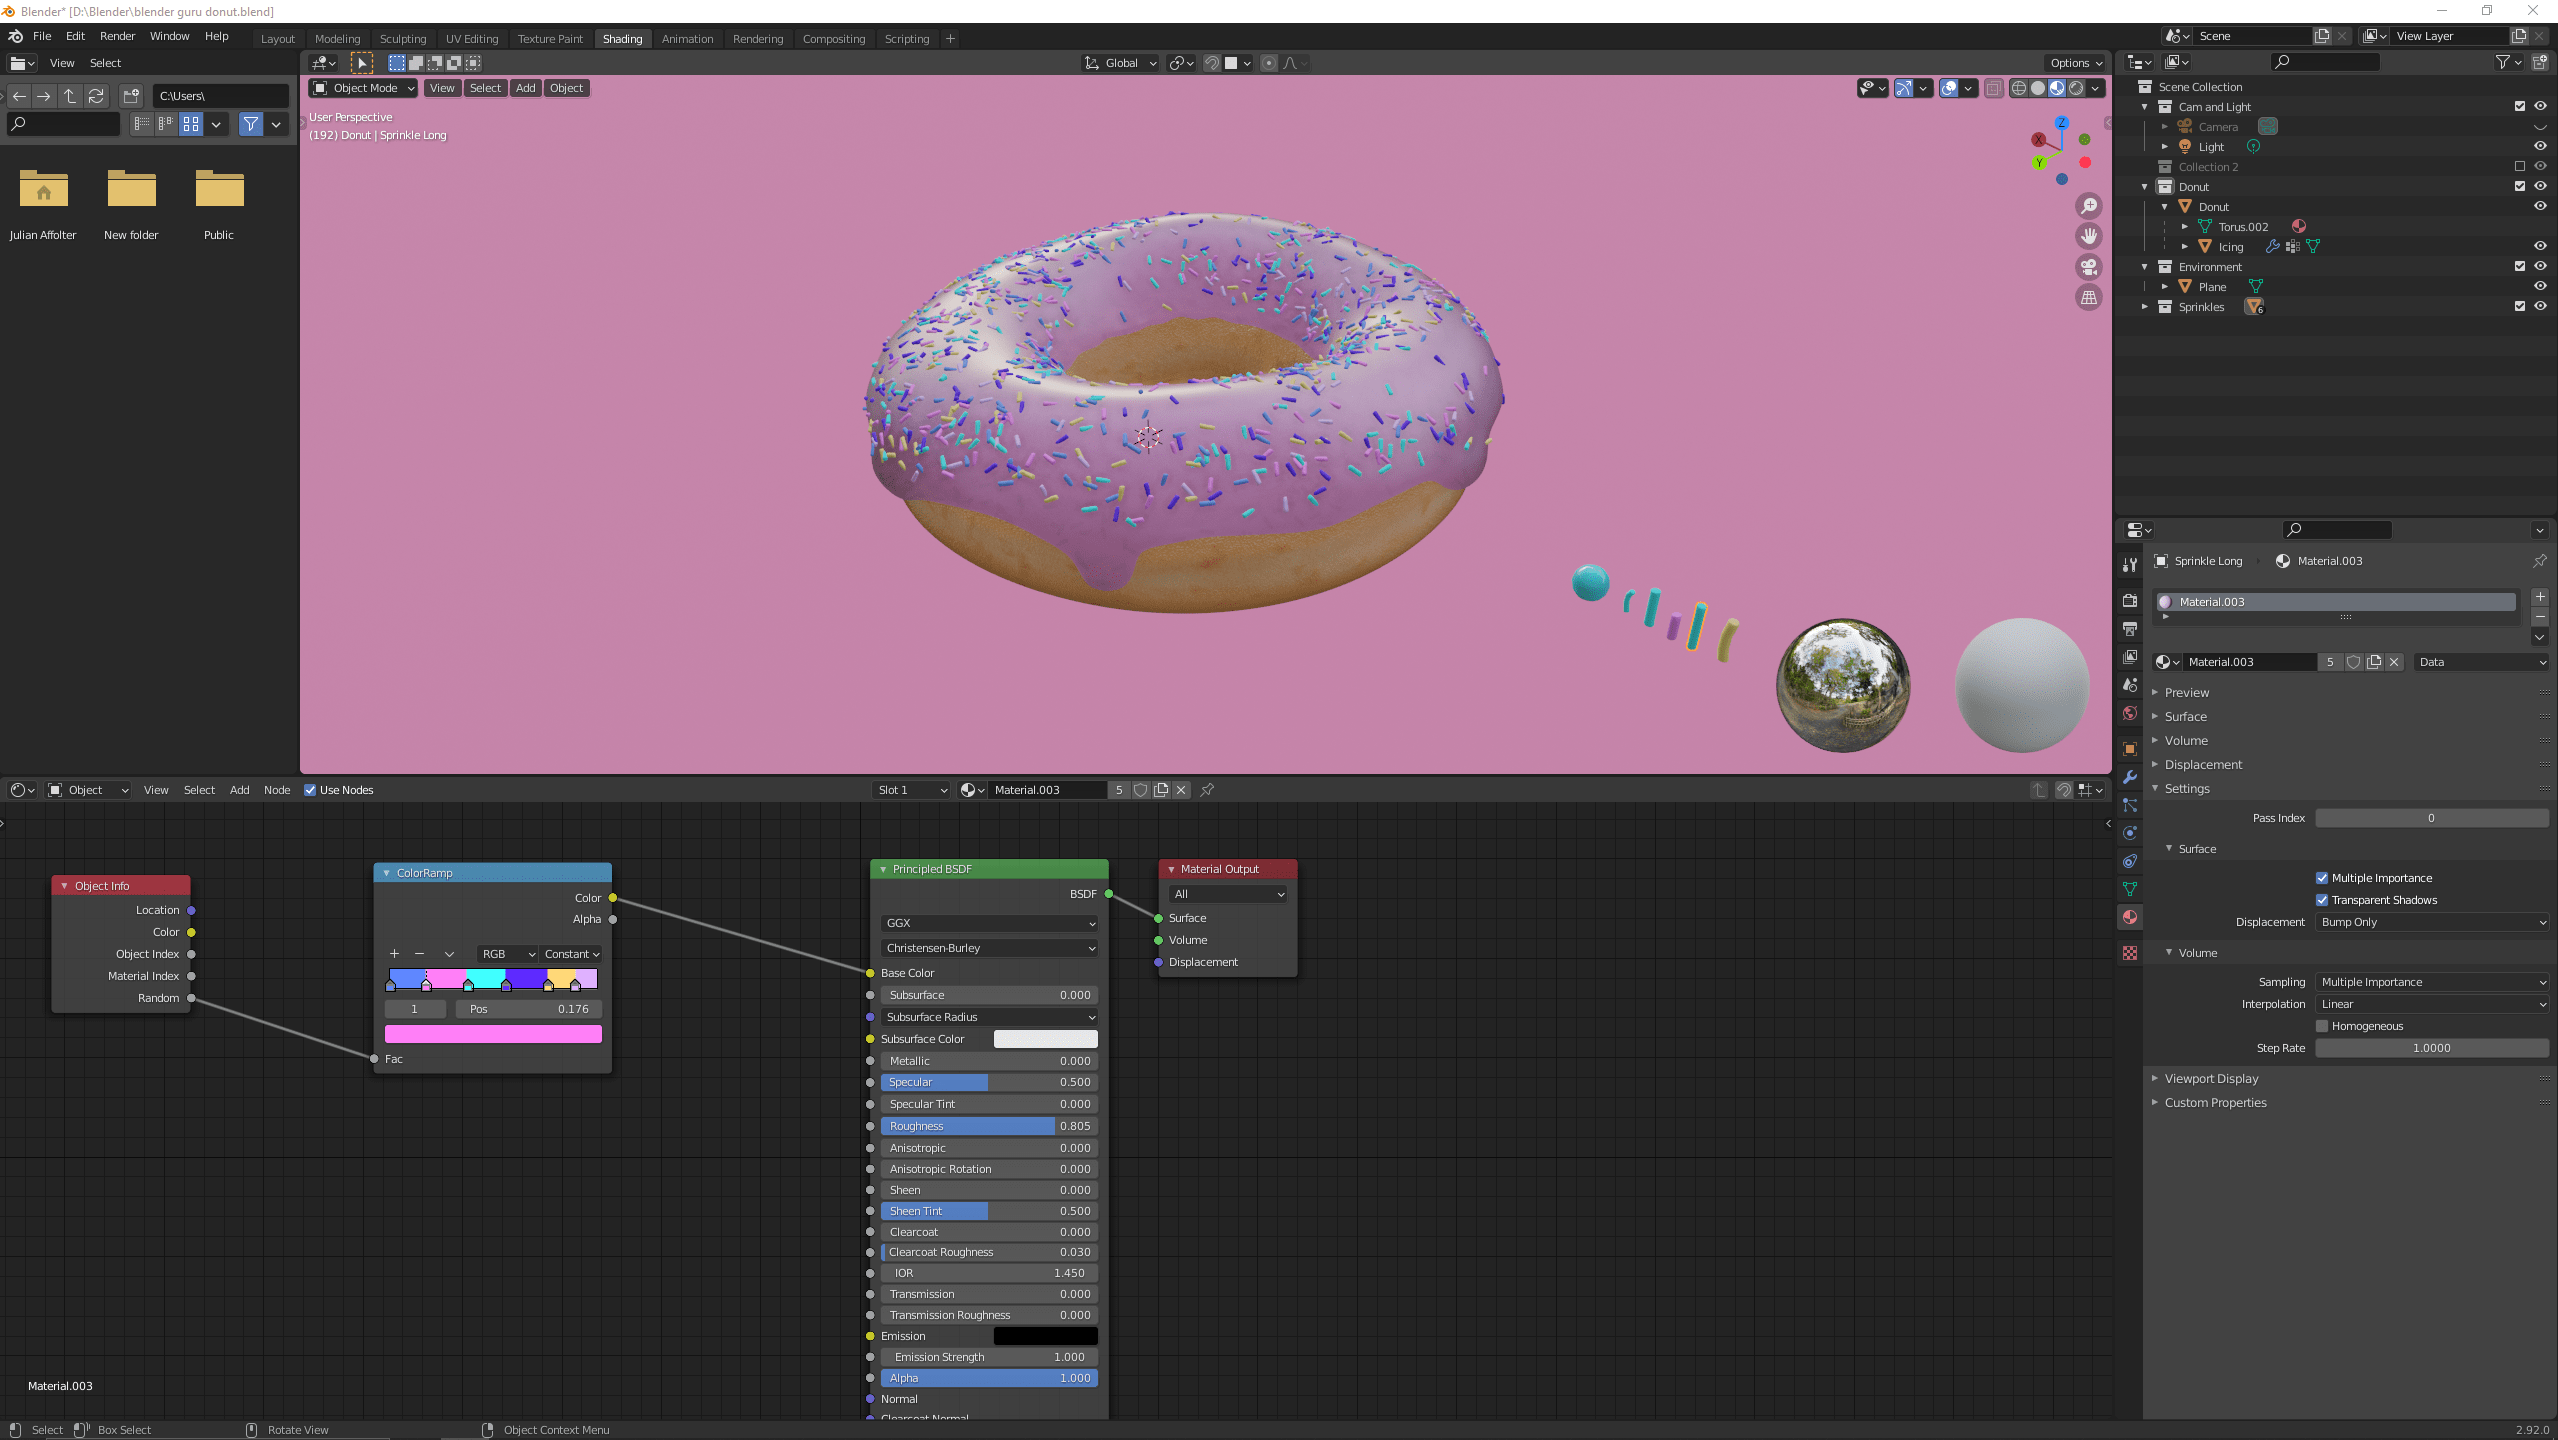Screen dimensions: 2558x1440
Task: Open the GGX distribution dropdown
Action: pos(989,923)
